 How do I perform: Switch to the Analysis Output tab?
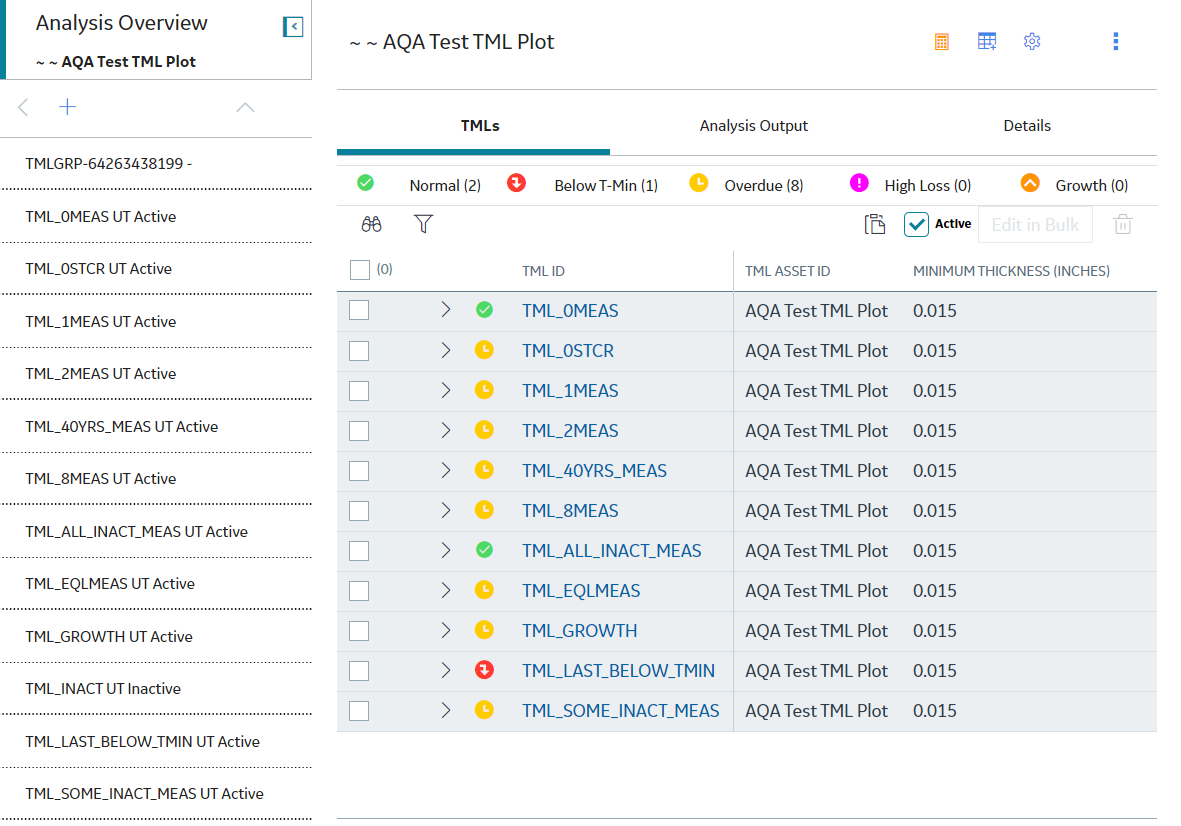click(753, 126)
